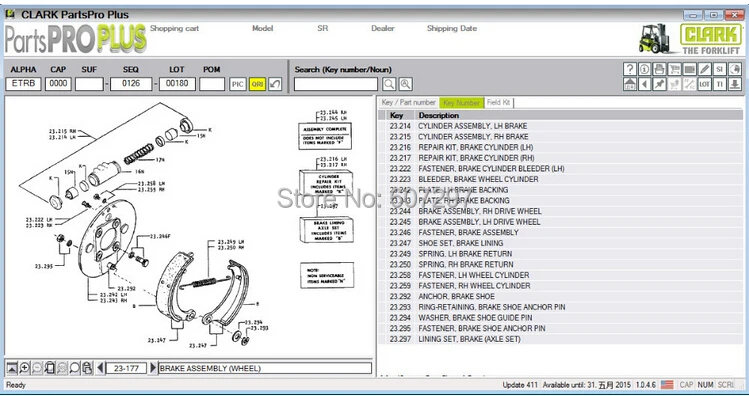Click the print diagram icon below illustration
Image resolution: width=749 pixels, height=396 pixels.
tap(87, 368)
